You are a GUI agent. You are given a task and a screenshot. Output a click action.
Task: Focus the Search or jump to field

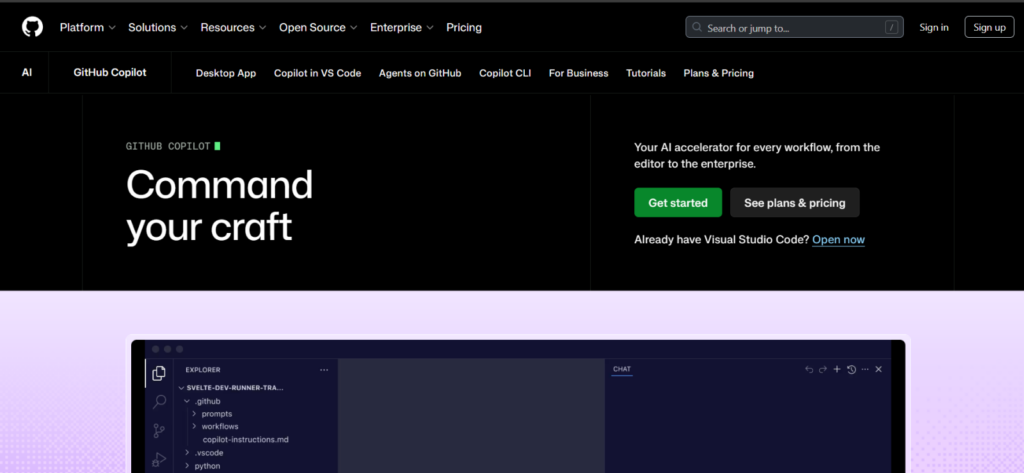tap(794, 27)
